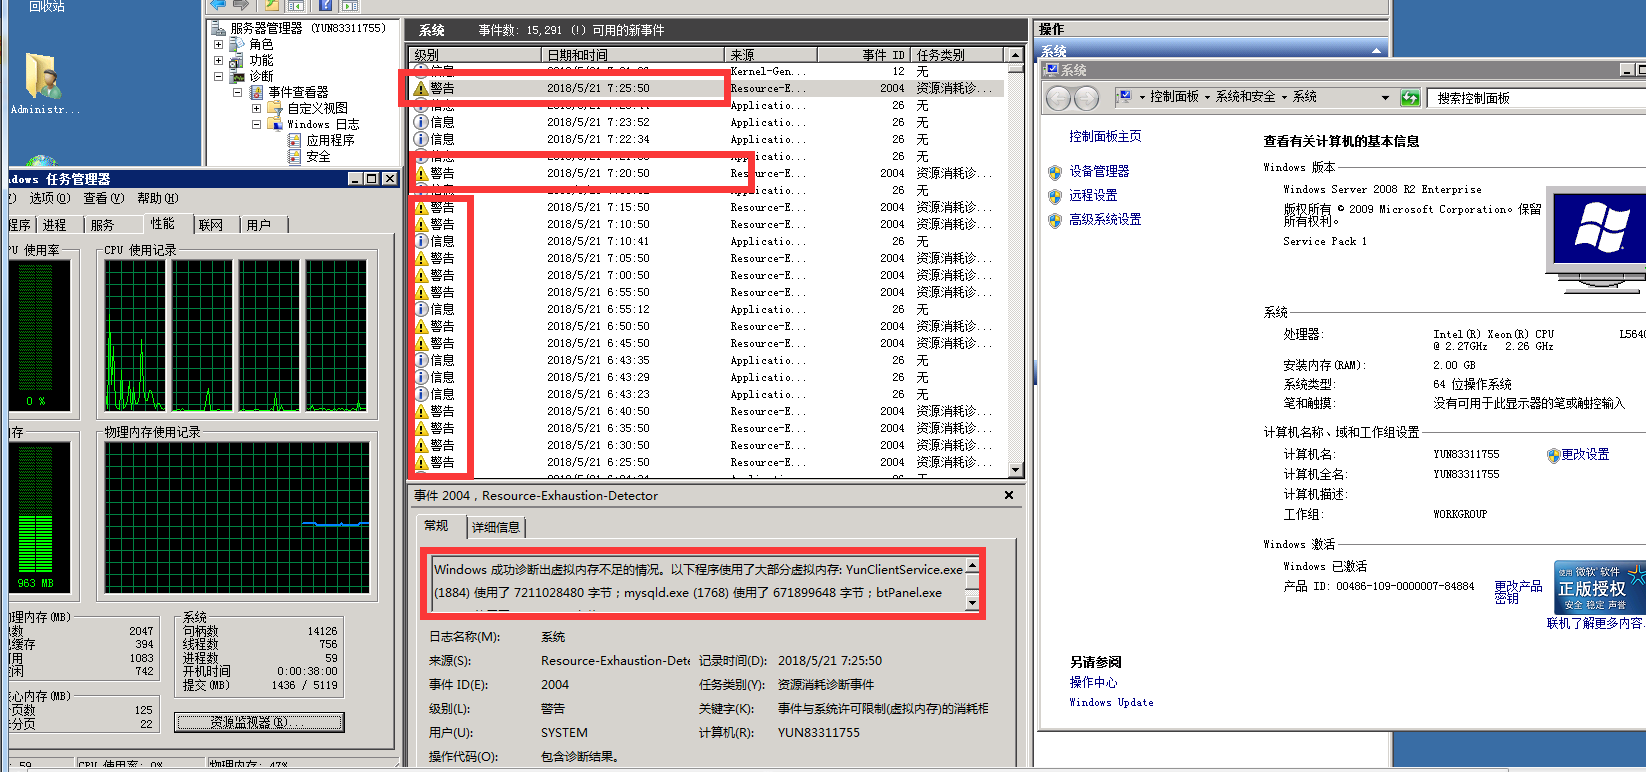Click the System window forward navigation button
The height and width of the screenshot is (772, 1646).
[1086, 98]
